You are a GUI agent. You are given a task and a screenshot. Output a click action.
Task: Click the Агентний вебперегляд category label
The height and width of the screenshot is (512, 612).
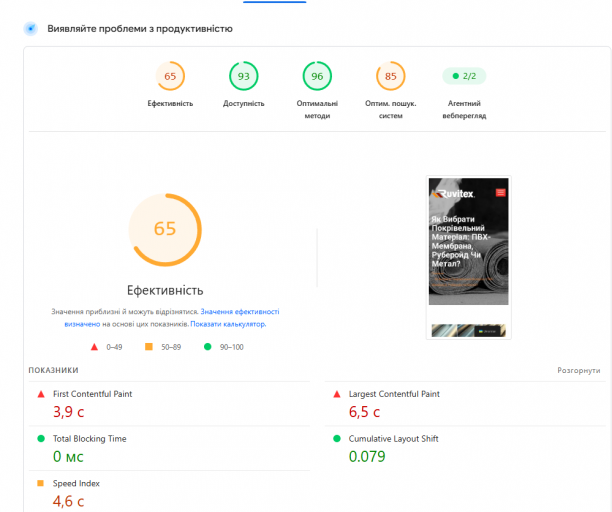pyautogui.click(x=464, y=109)
